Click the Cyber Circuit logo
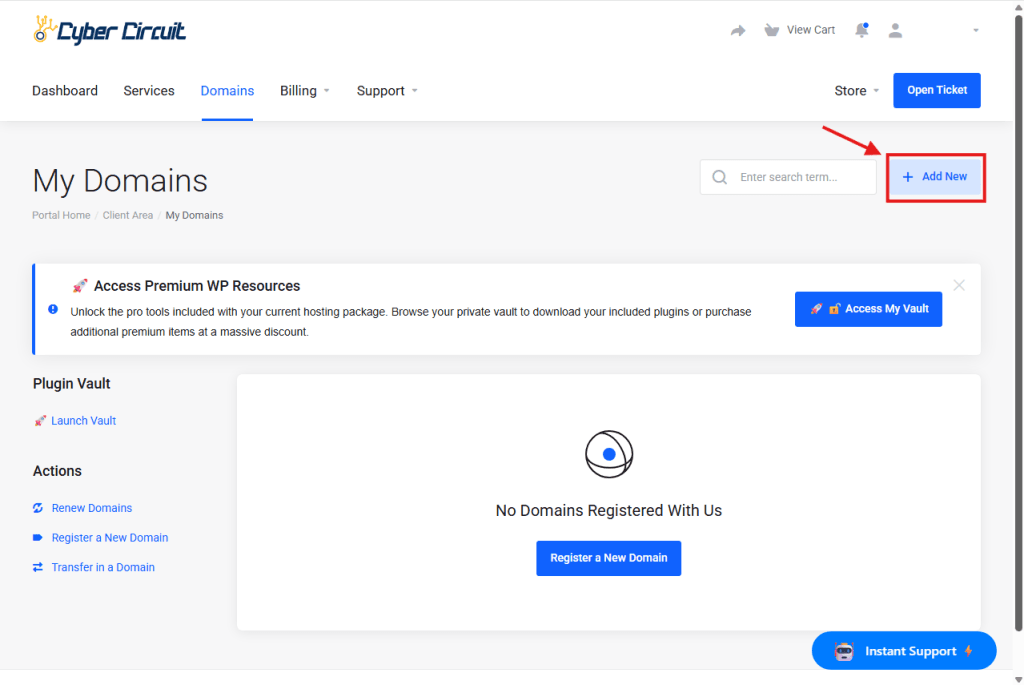This screenshot has width=1024, height=685. [x=109, y=31]
